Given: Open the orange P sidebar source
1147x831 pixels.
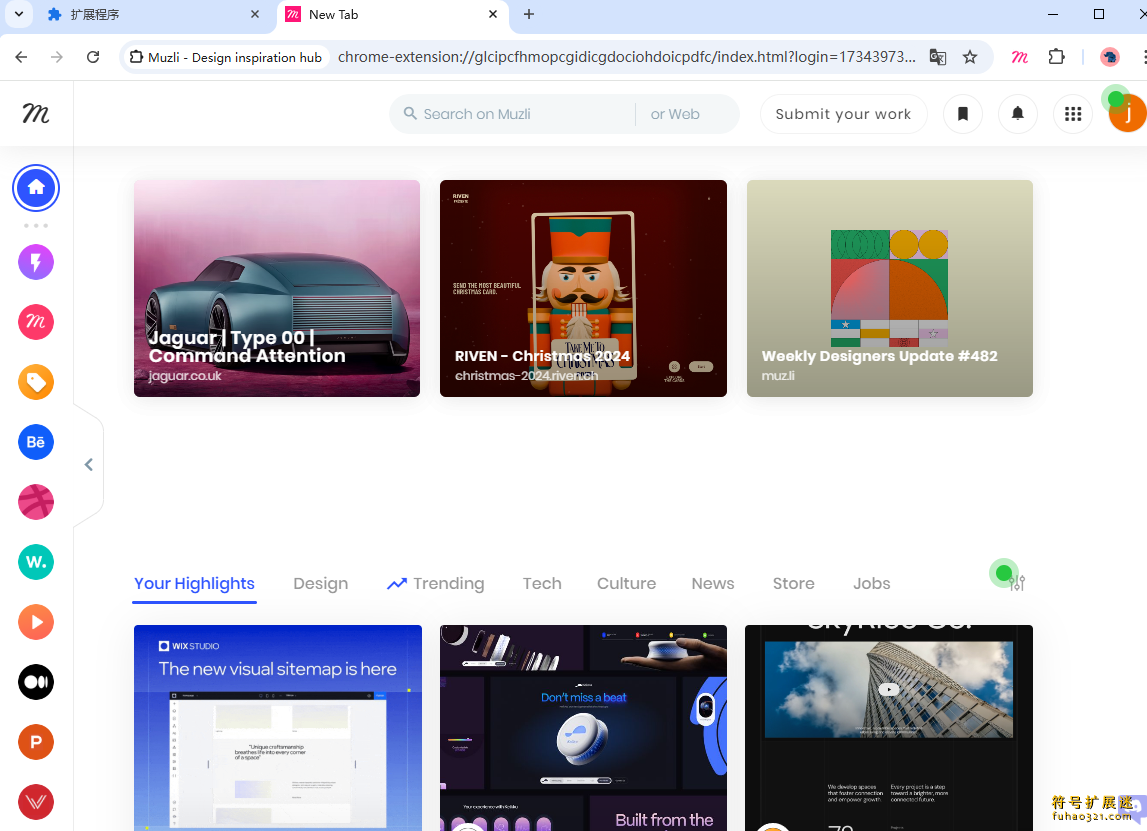Looking at the screenshot, I should tap(36, 742).
